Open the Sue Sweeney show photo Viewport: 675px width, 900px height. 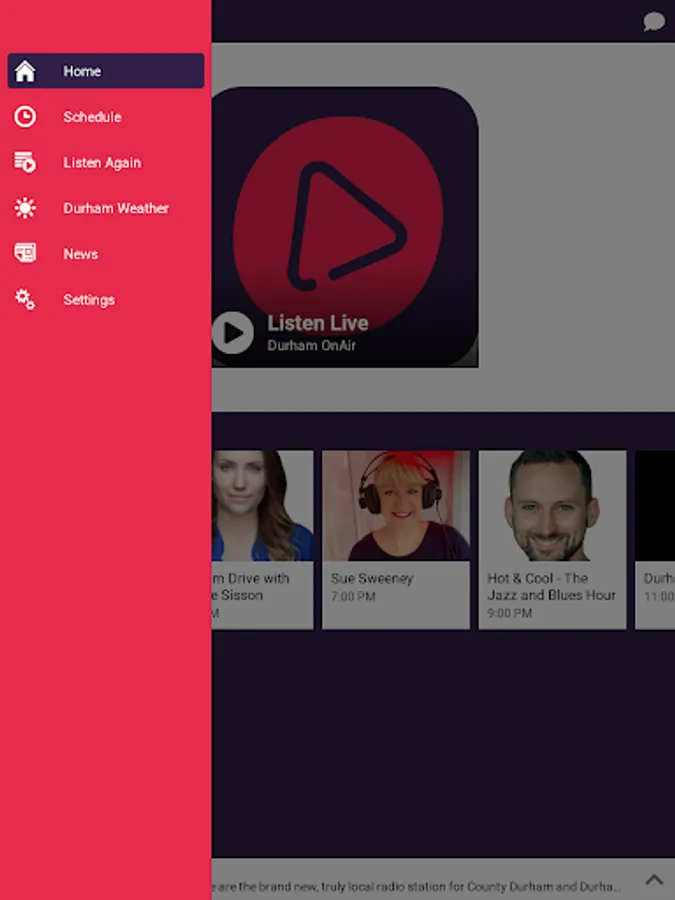pos(395,505)
